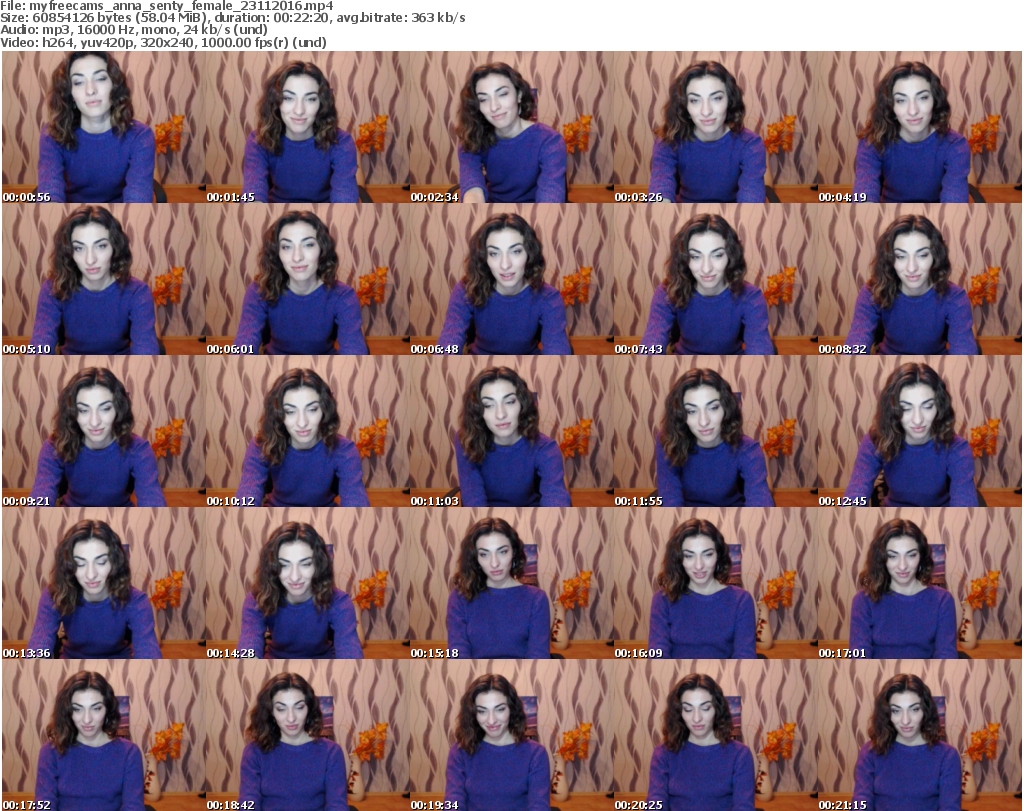Click the video frame at 00:21:15

(920, 735)
